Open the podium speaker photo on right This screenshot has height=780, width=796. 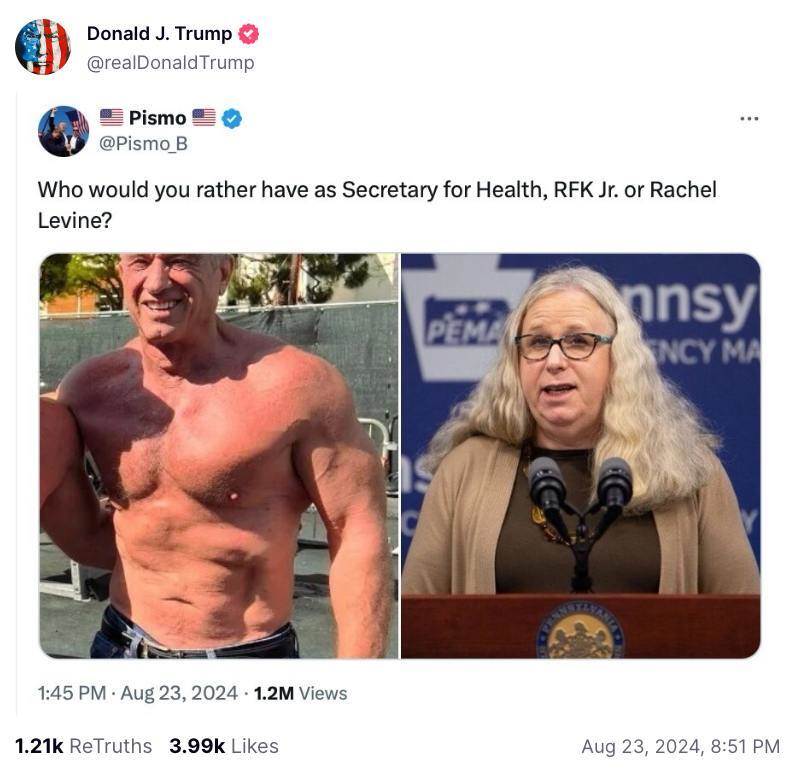tap(581, 456)
